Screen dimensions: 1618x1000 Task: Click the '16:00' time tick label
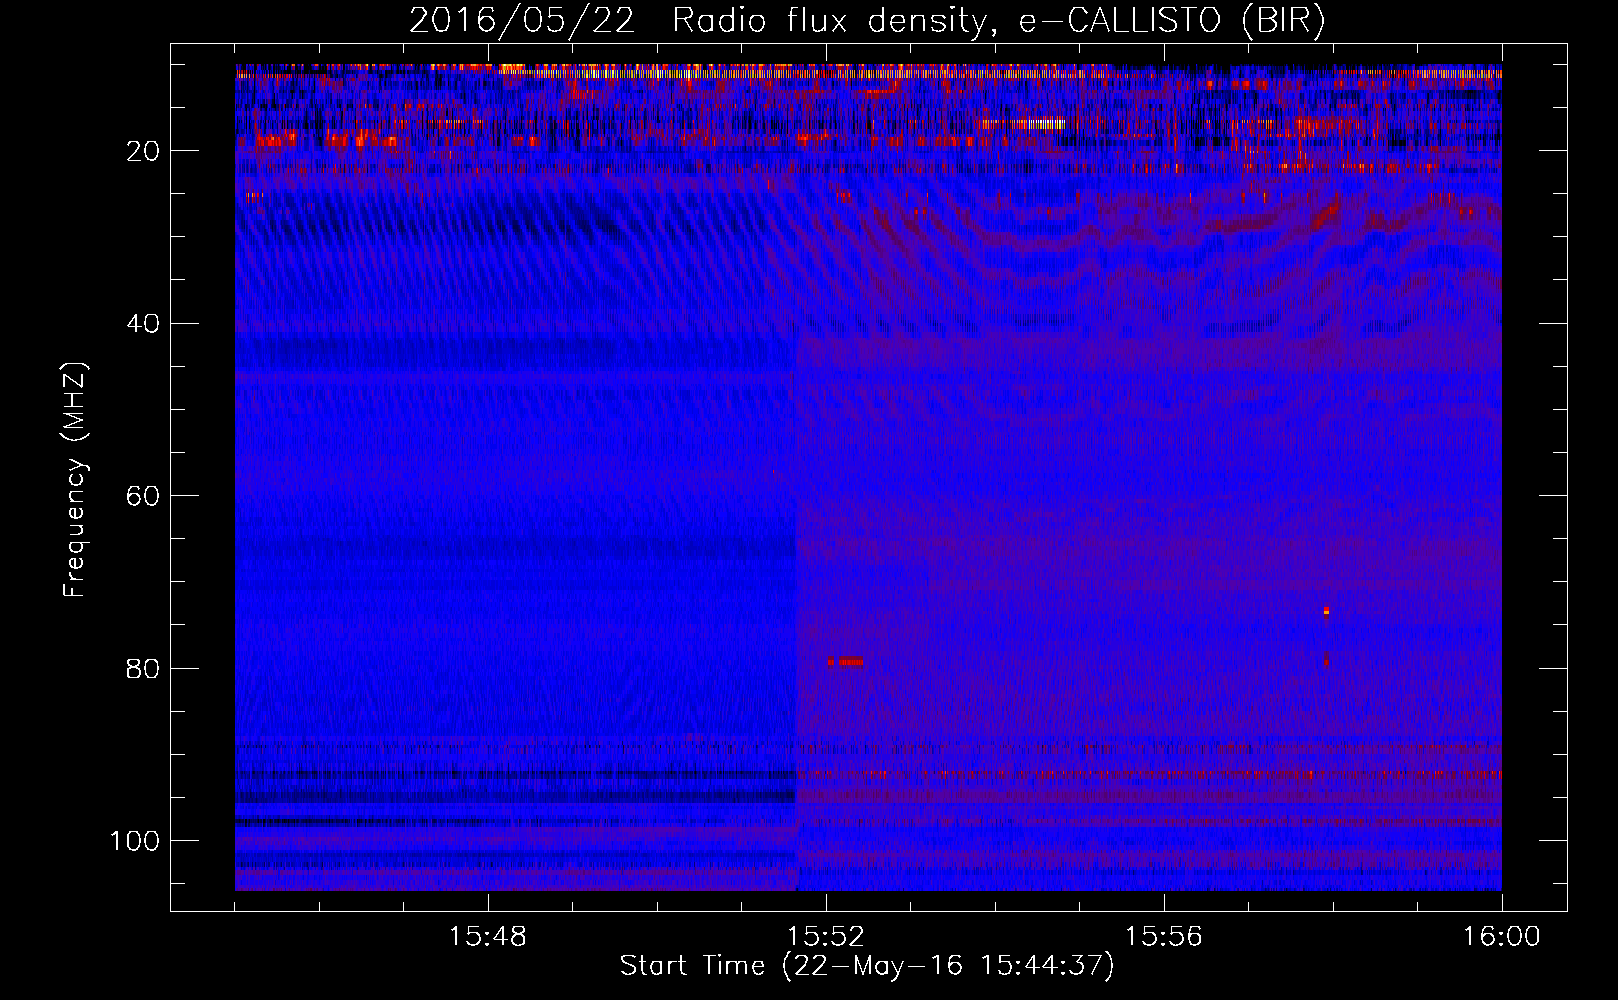point(1501,937)
